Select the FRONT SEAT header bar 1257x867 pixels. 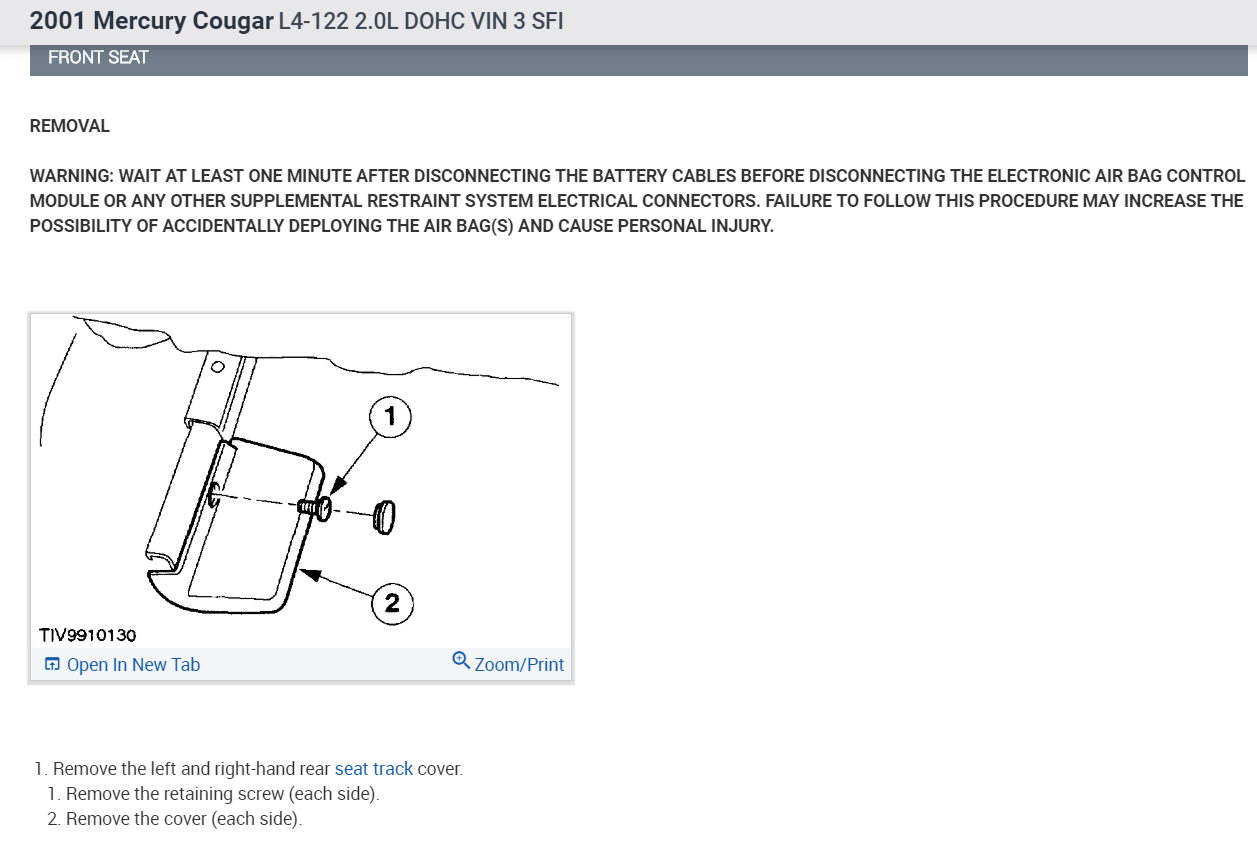coord(639,58)
